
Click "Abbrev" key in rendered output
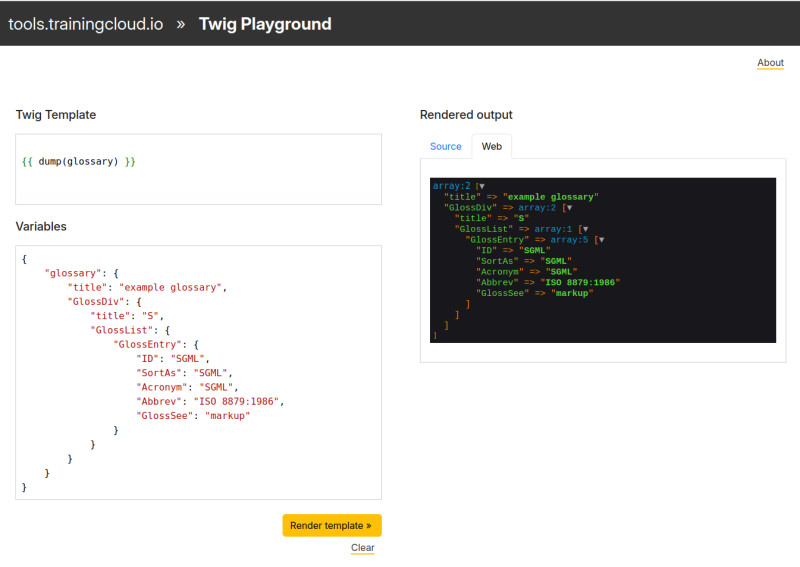(497, 282)
